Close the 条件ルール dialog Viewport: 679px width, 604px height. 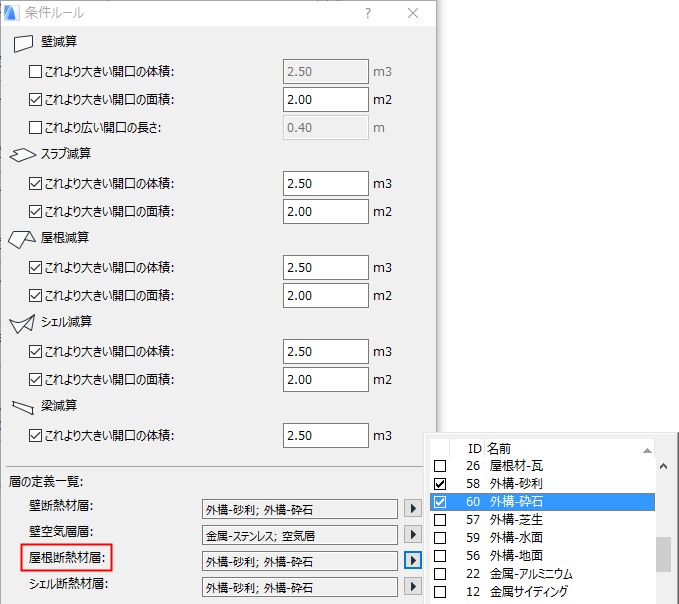coord(413,13)
